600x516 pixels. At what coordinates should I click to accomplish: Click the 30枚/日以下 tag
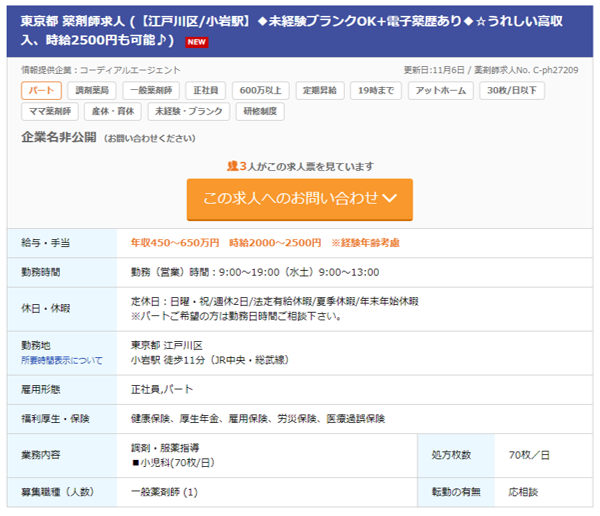[x=512, y=91]
